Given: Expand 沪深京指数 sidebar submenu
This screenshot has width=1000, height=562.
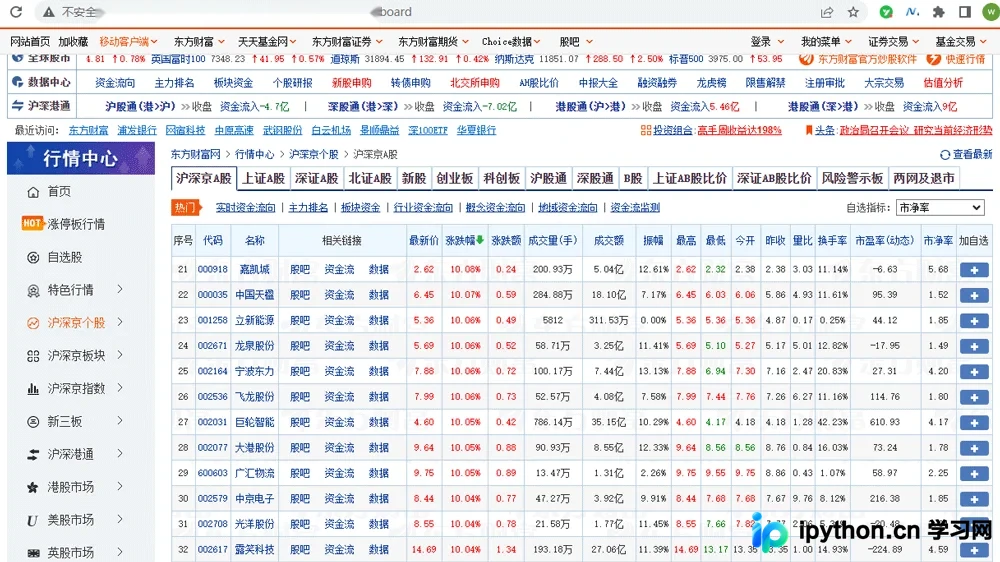Looking at the screenshot, I should click(120, 388).
